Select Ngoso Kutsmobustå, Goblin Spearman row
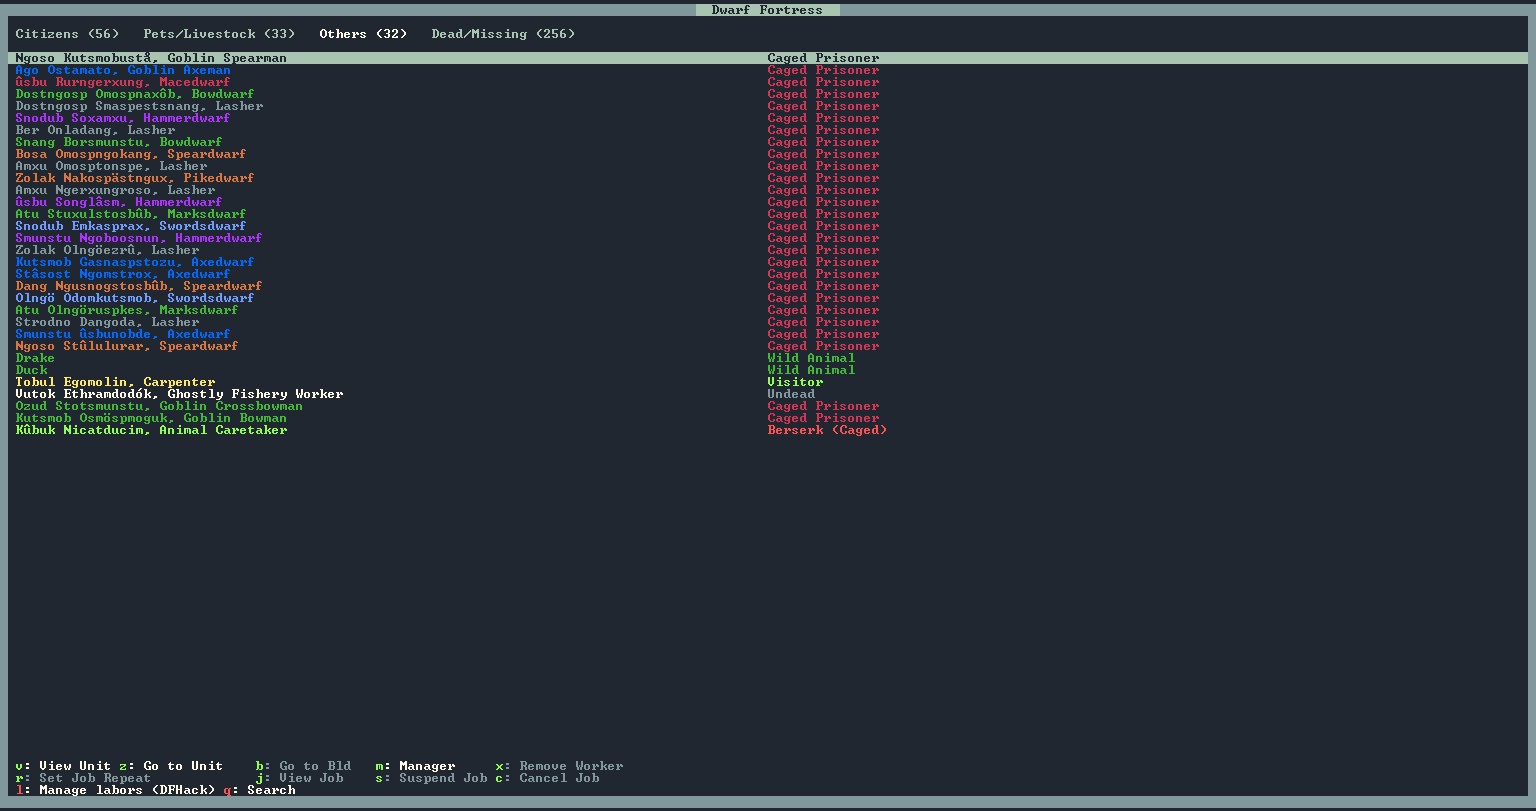Screen dimensions: 1536x811 (x=151, y=58)
